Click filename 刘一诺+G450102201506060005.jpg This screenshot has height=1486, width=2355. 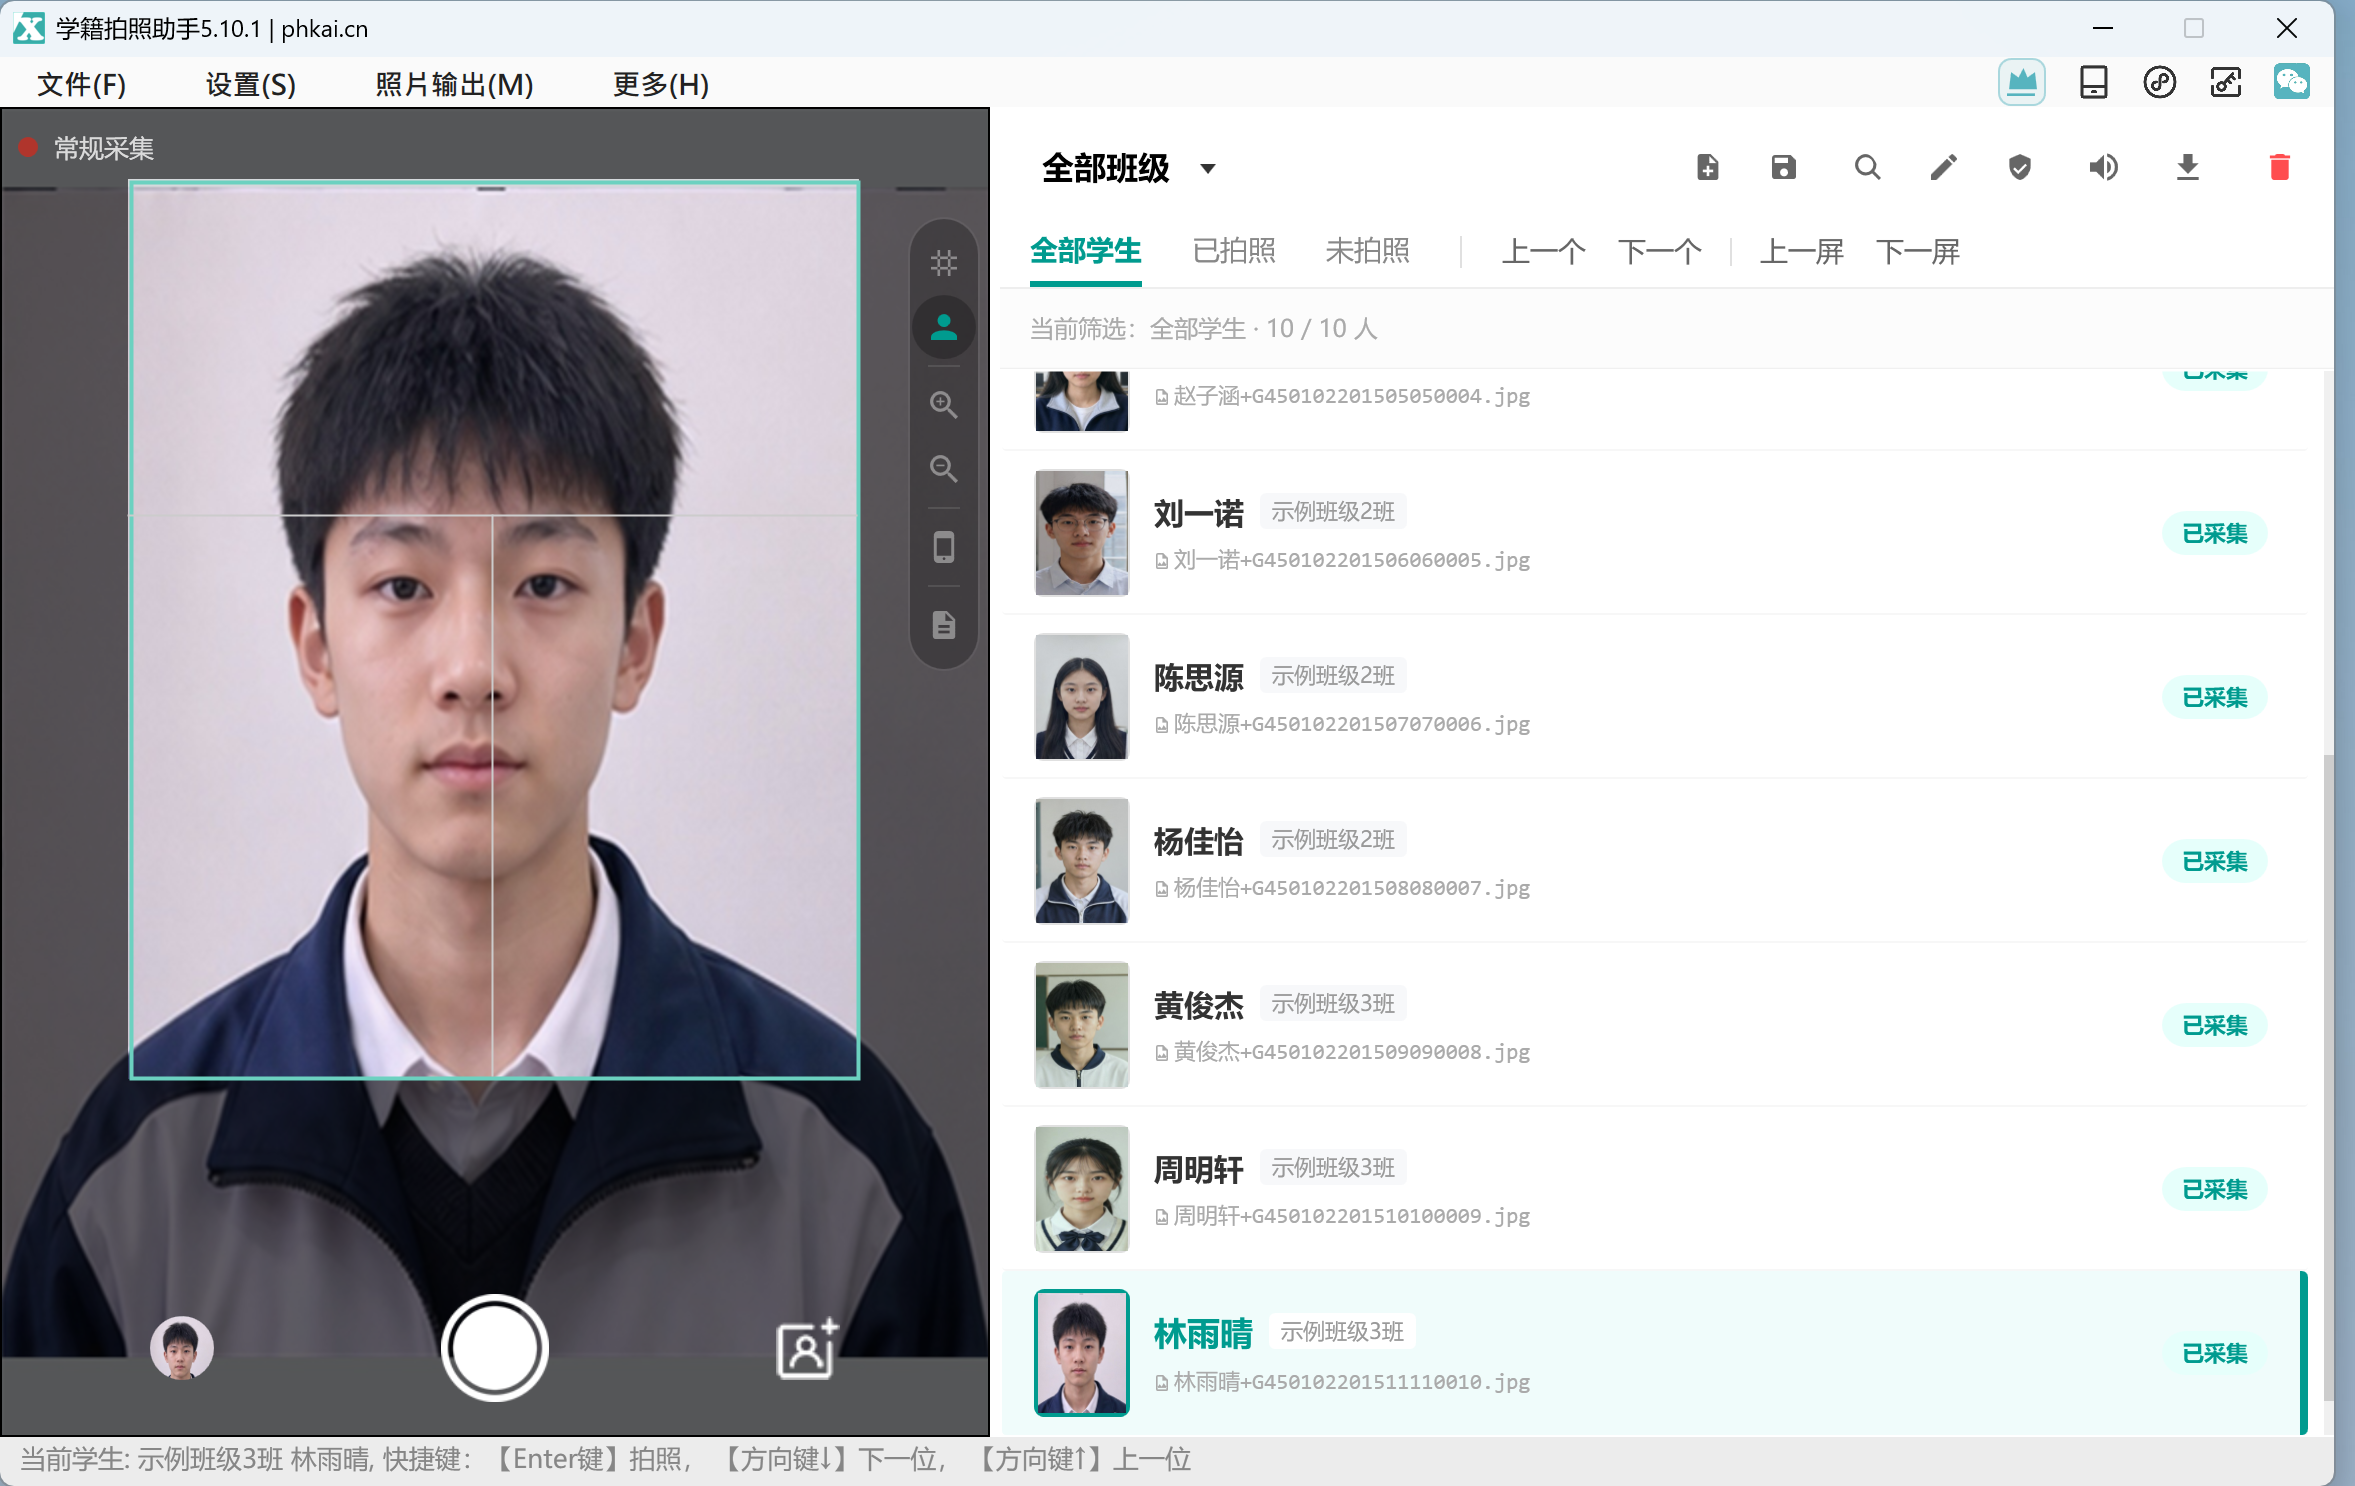pyautogui.click(x=1351, y=560)
